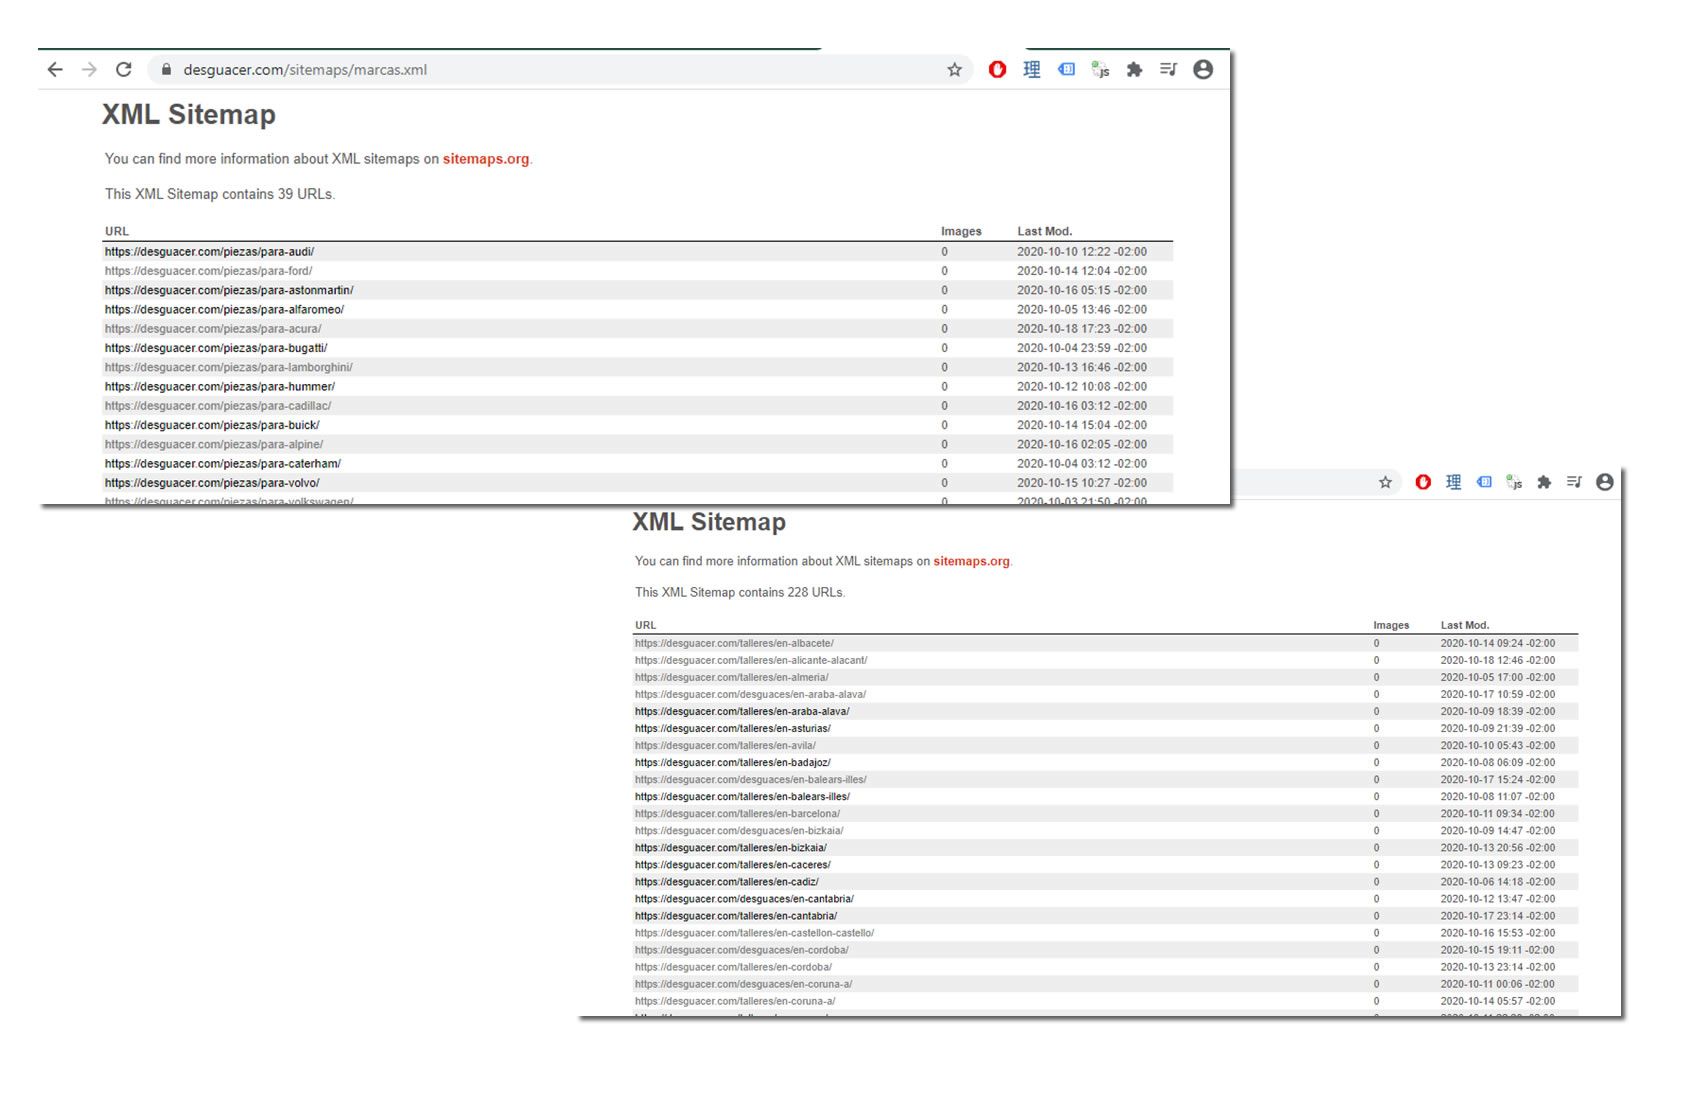Open the piezas/para-alpine/ link
The width and height of the screenshot is (1699, 1104).
click(214, 444)
